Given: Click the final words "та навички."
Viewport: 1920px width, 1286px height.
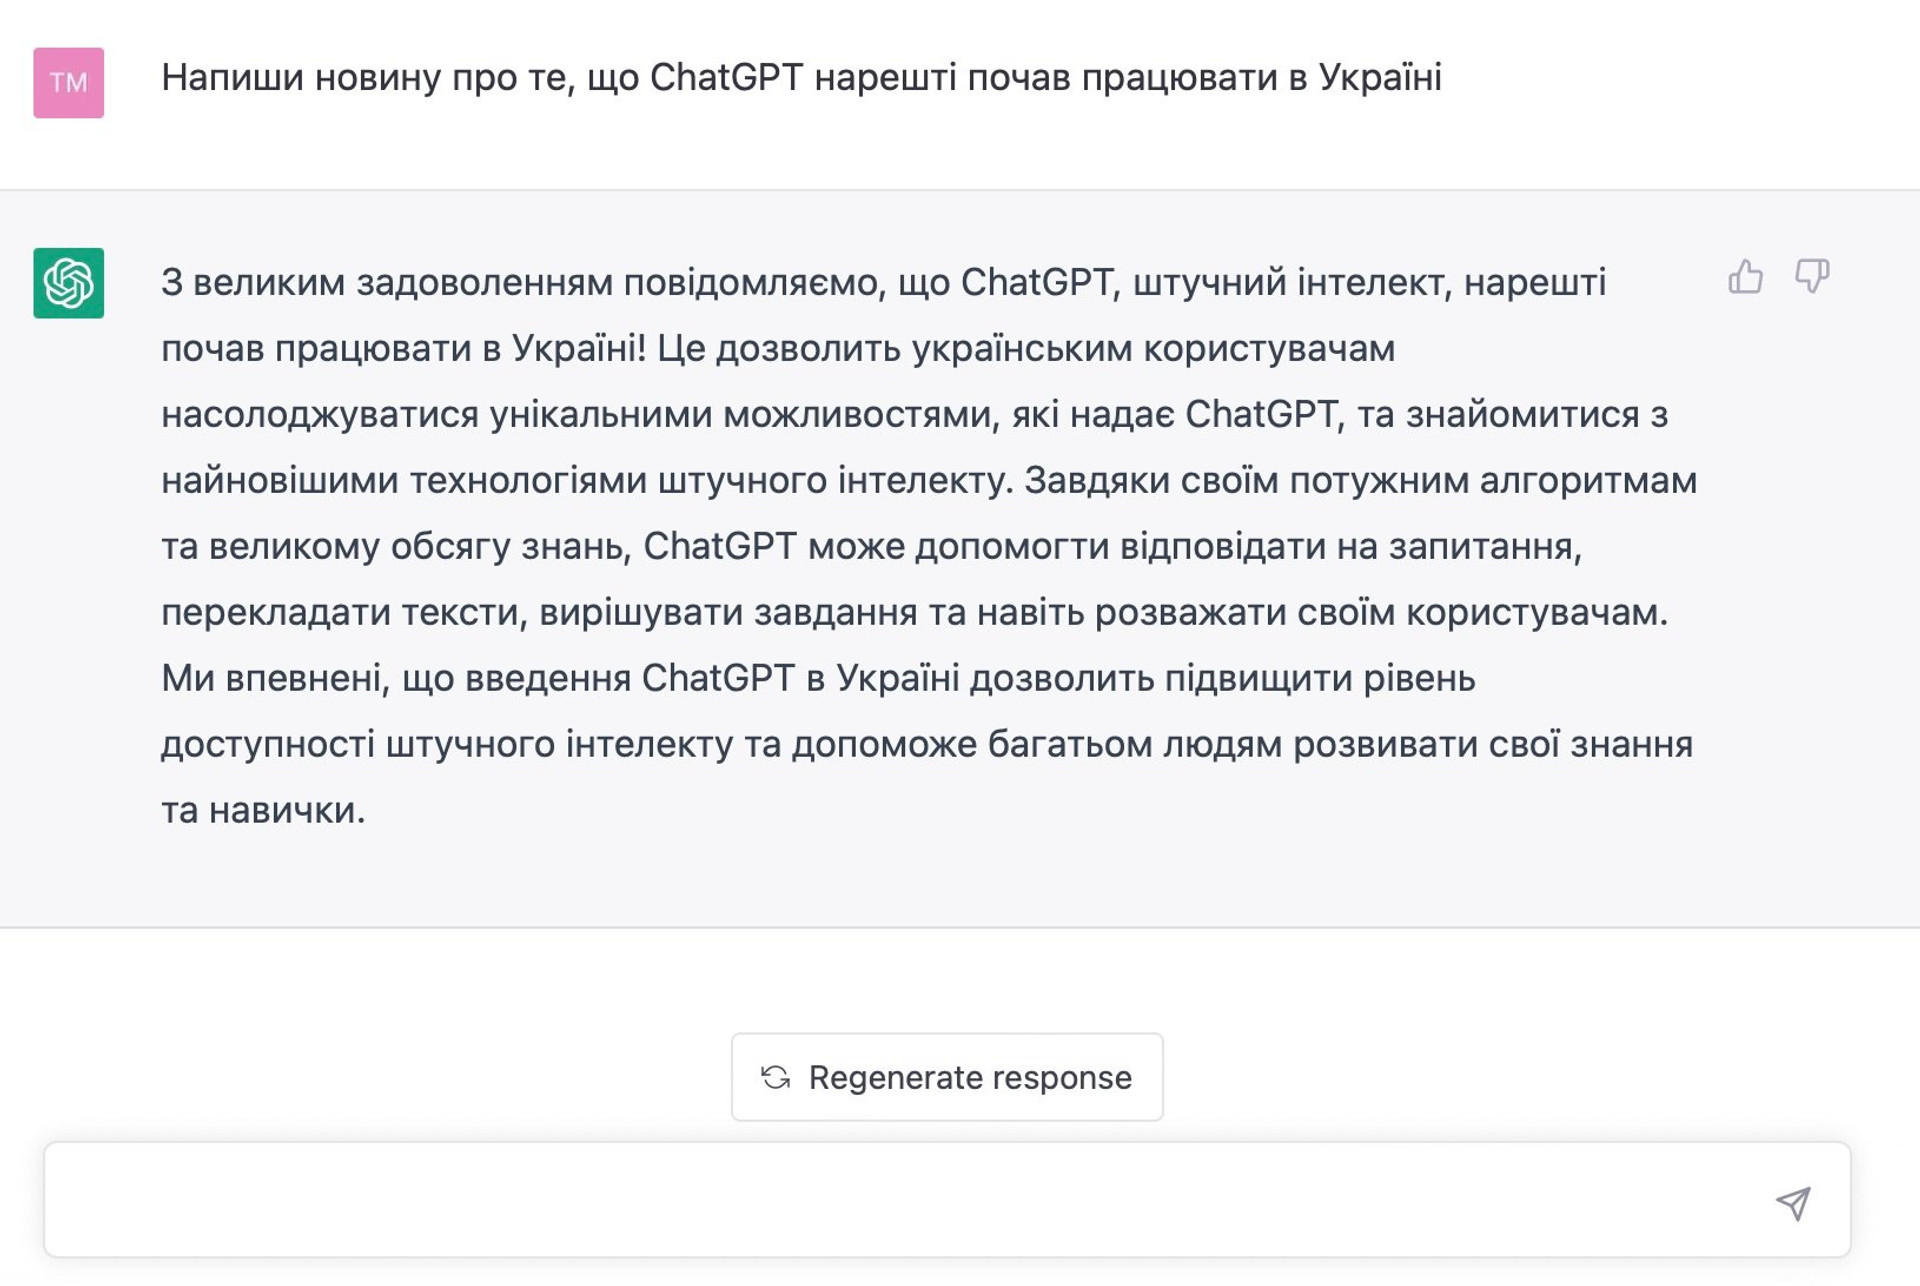Looking at the screenshot, I should click(x=263, y=811).
